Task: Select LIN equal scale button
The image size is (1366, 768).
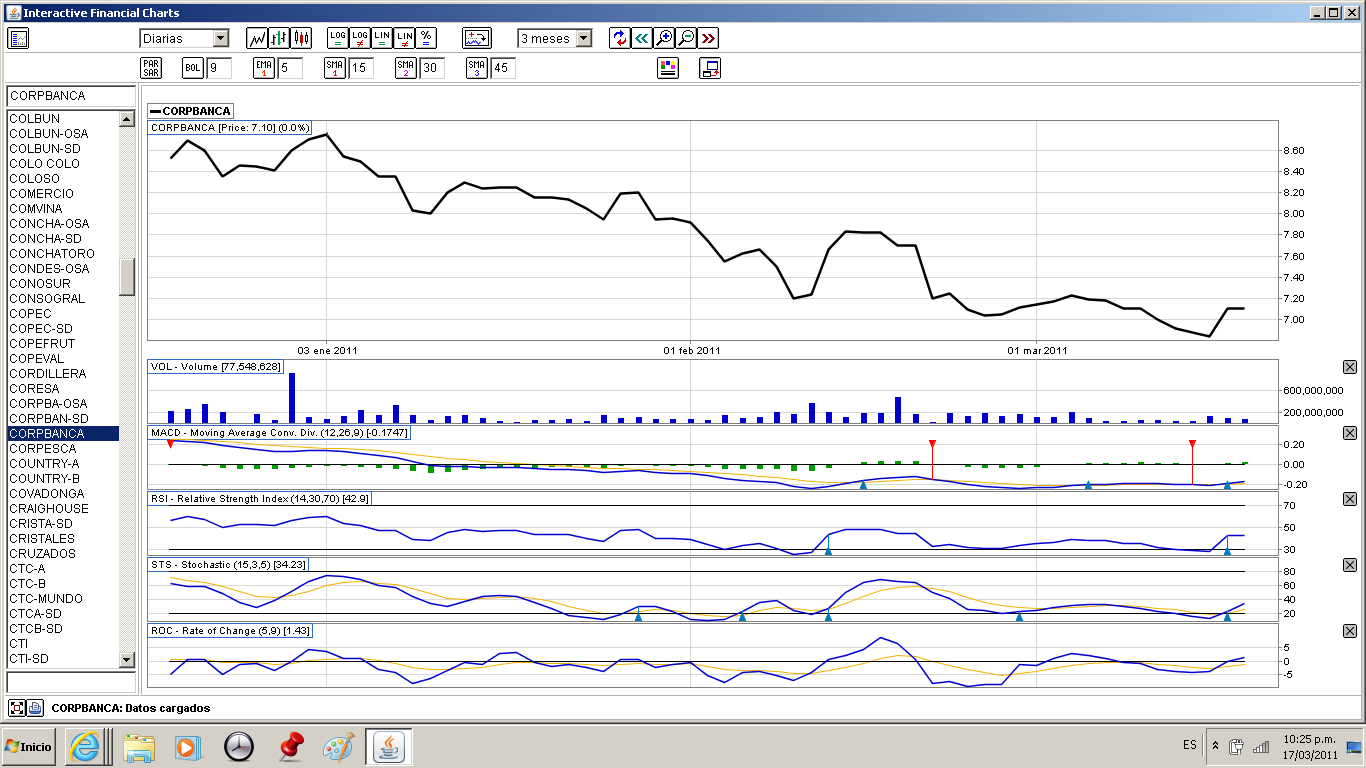Action: click(382, 38)
